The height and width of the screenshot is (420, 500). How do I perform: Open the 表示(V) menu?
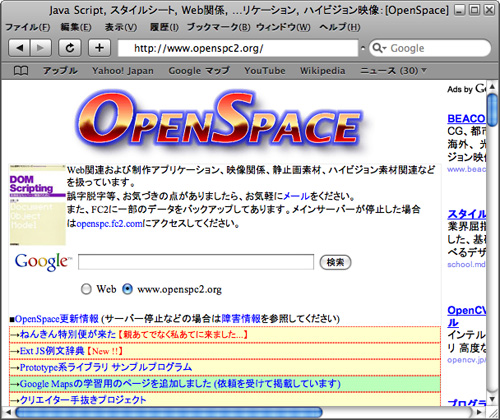tap(121, 27)
